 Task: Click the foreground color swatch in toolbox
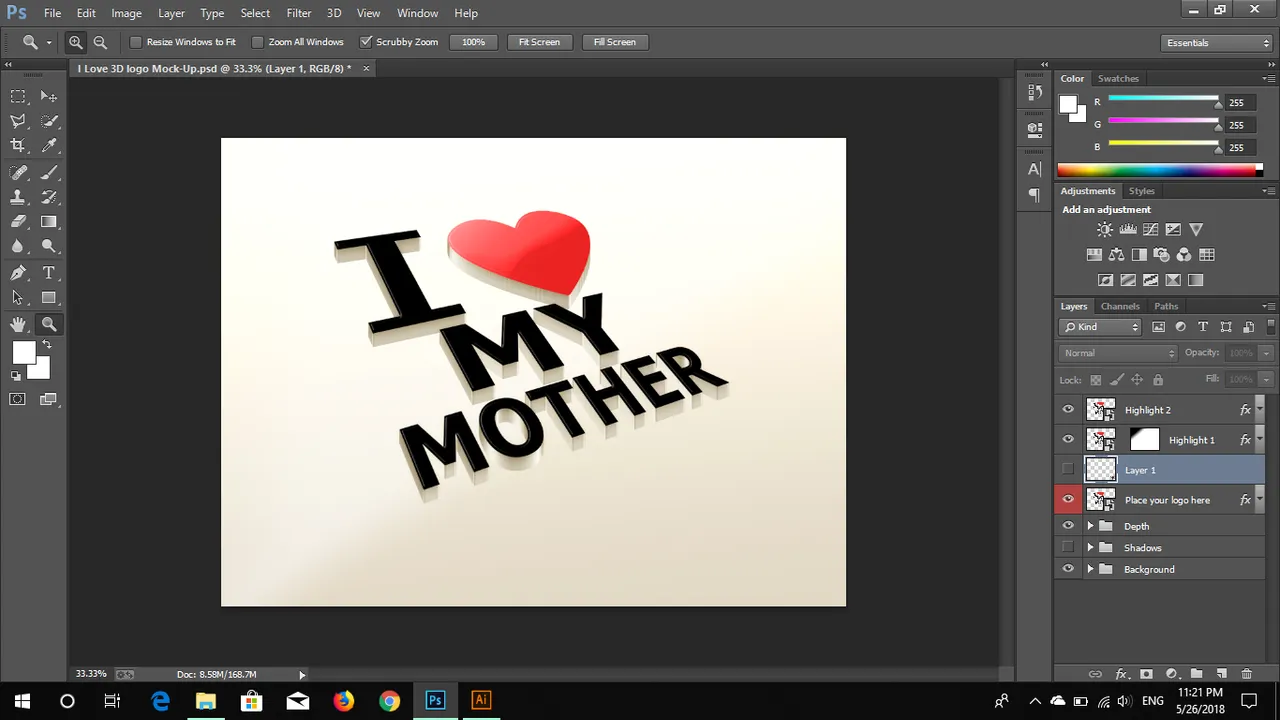(x=24, y=352)
